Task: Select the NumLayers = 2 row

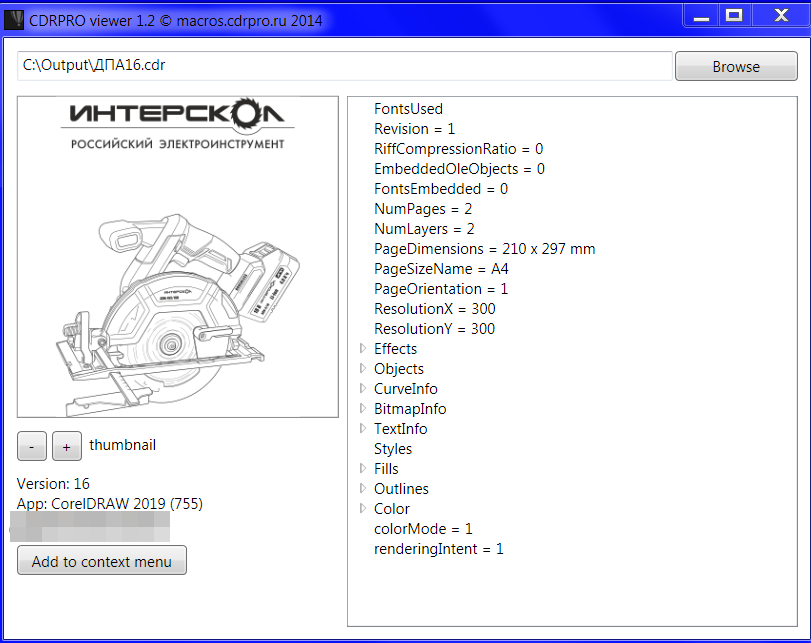Action: [x=424, y=229]
